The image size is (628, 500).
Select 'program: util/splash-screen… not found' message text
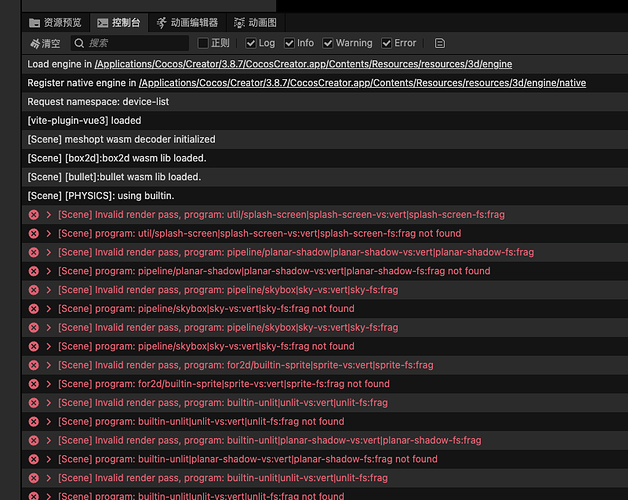[260, 234]
